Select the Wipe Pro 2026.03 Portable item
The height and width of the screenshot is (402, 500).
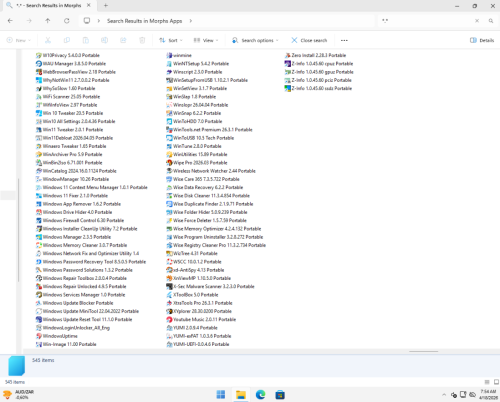[197, 163]
